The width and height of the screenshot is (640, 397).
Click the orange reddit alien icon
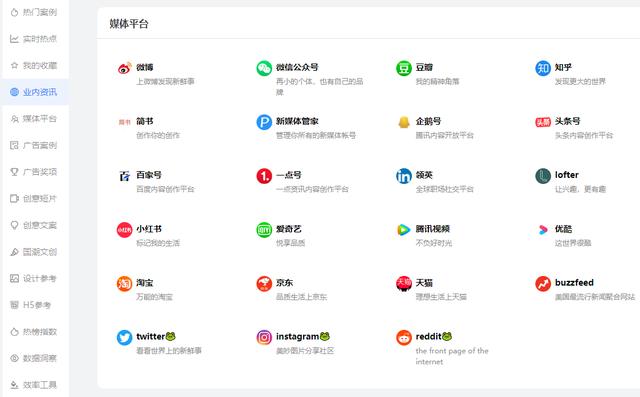click(404, 337)
